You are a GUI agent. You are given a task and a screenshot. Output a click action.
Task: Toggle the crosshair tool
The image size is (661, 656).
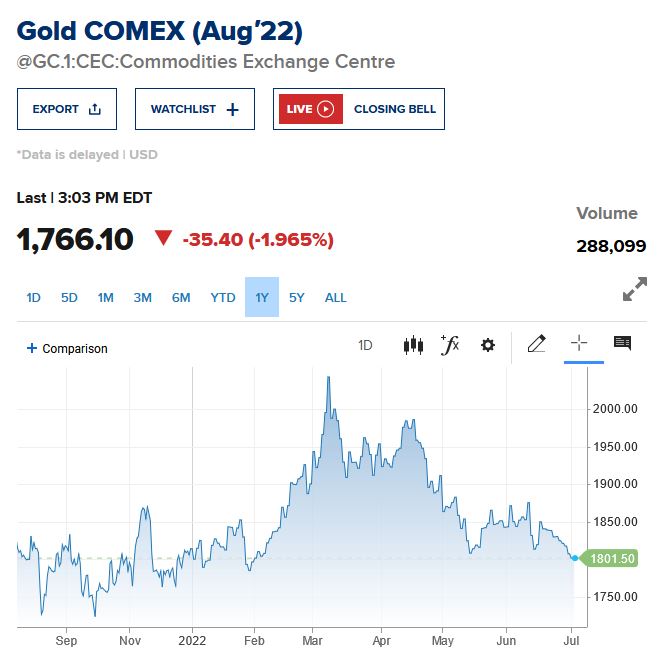(578, 344)
